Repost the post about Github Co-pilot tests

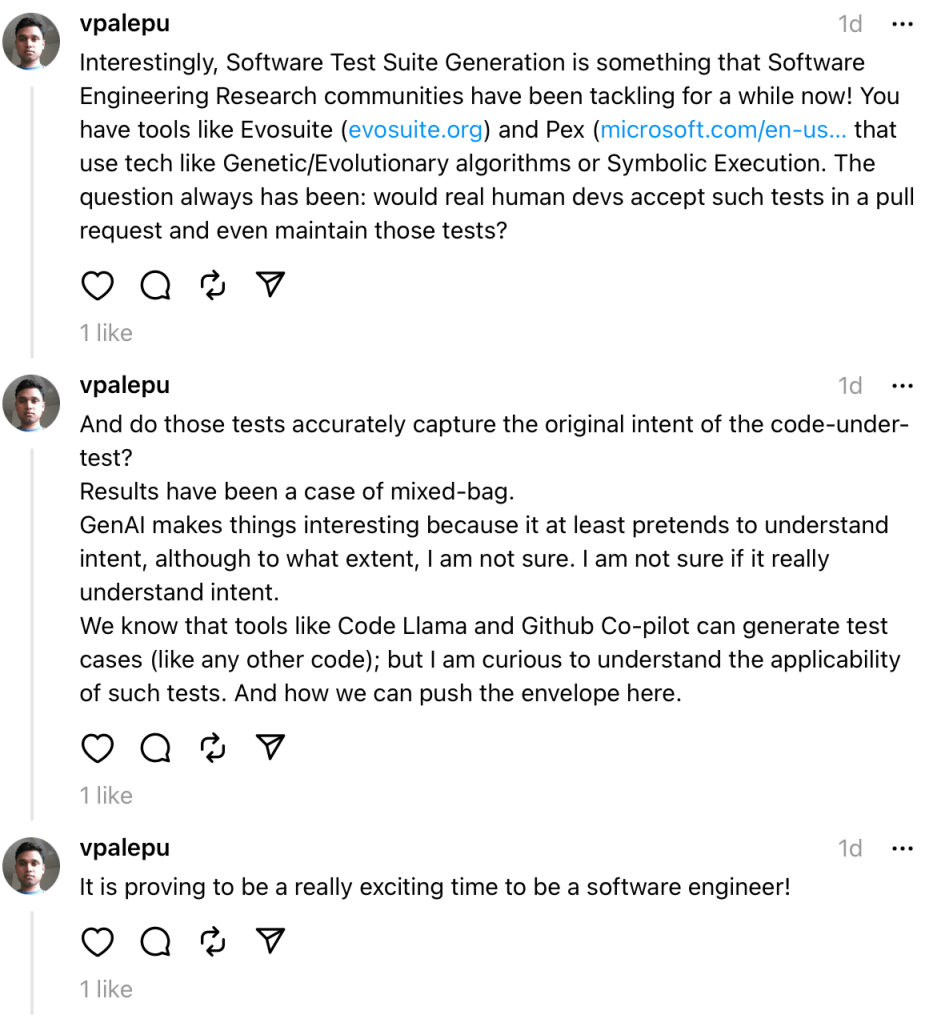[x=213, y=748]
